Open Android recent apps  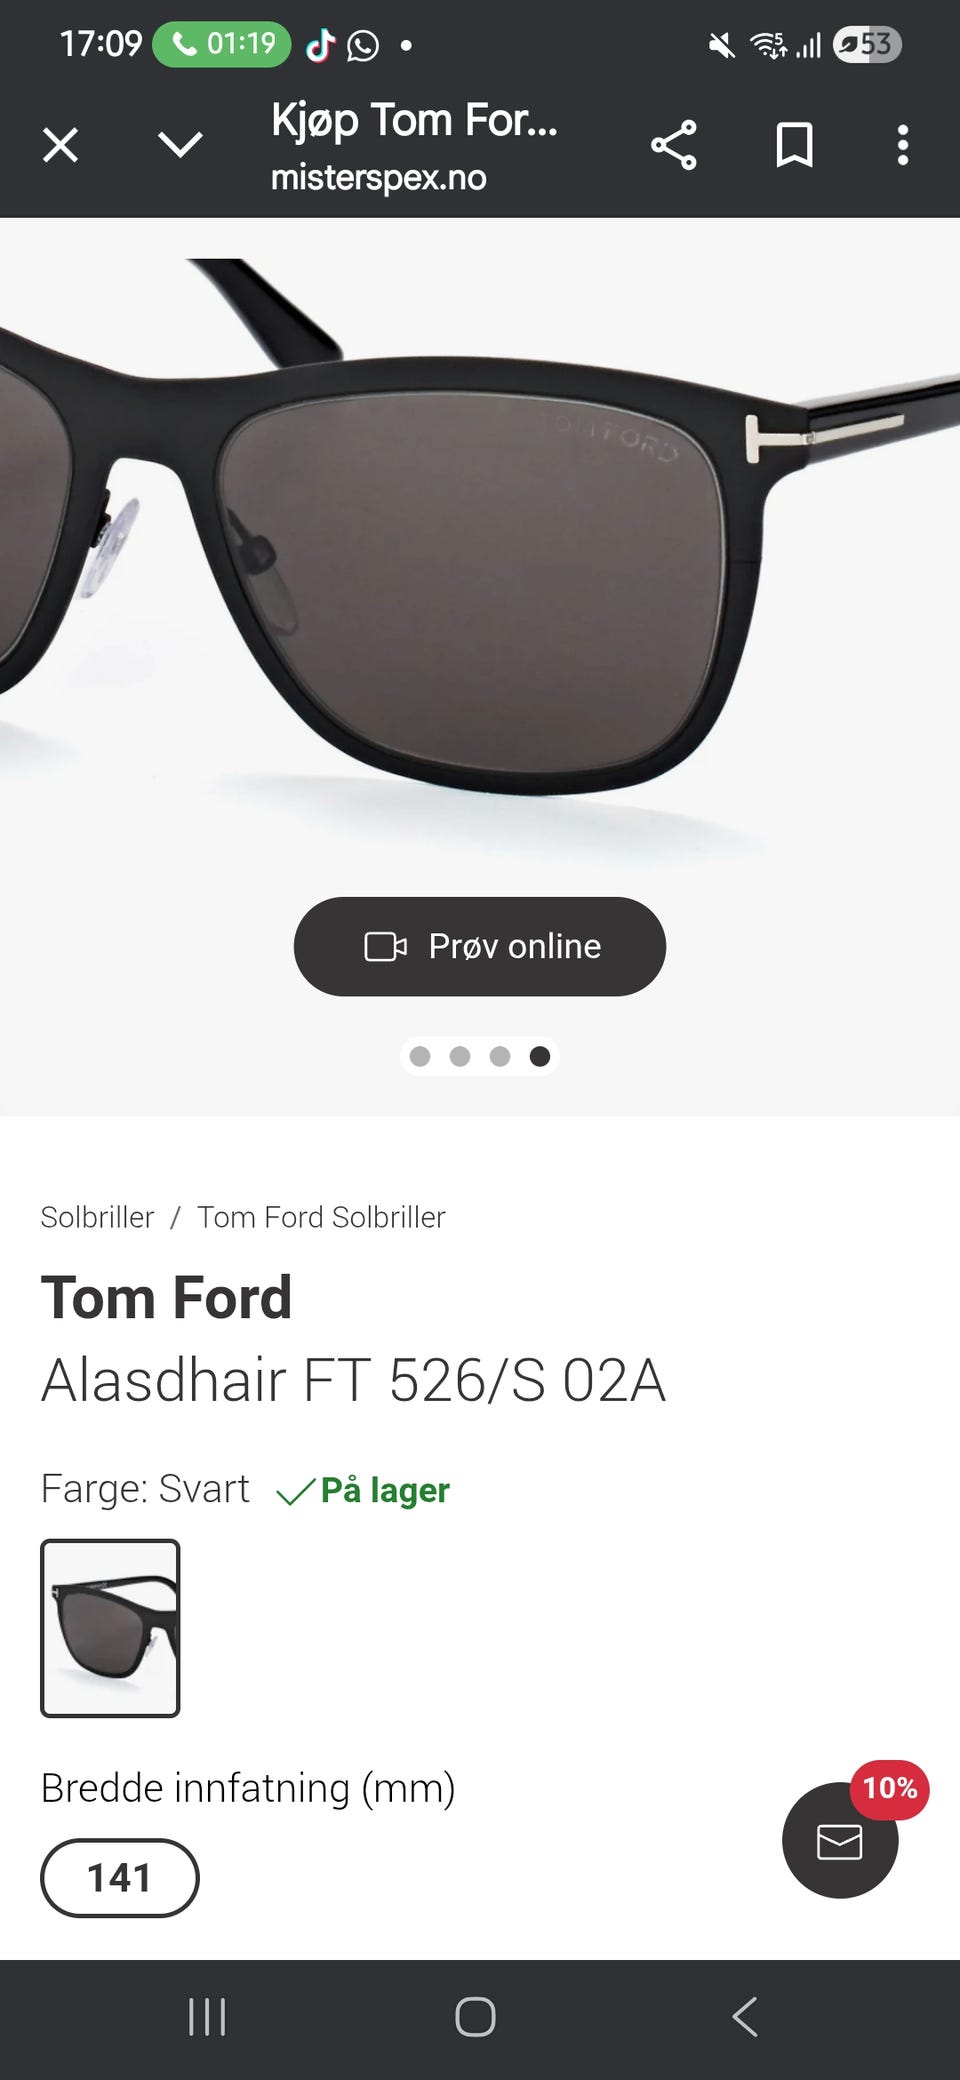[x=207, y=2017]
